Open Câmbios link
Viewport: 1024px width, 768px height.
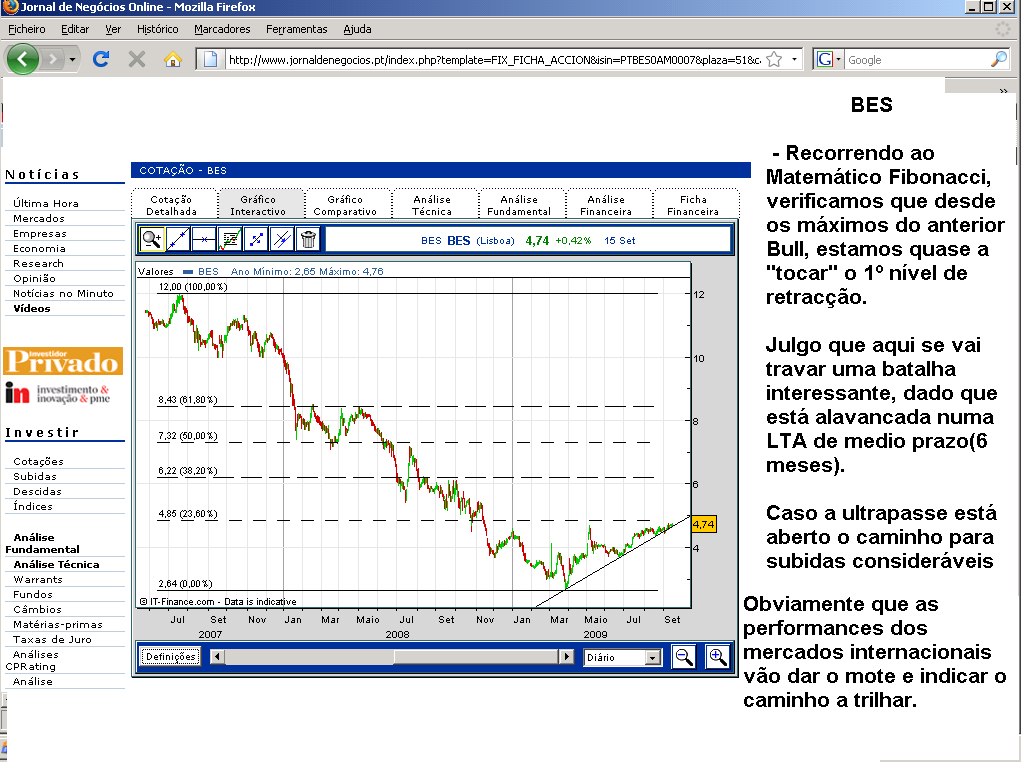click(x=37, y=609)
